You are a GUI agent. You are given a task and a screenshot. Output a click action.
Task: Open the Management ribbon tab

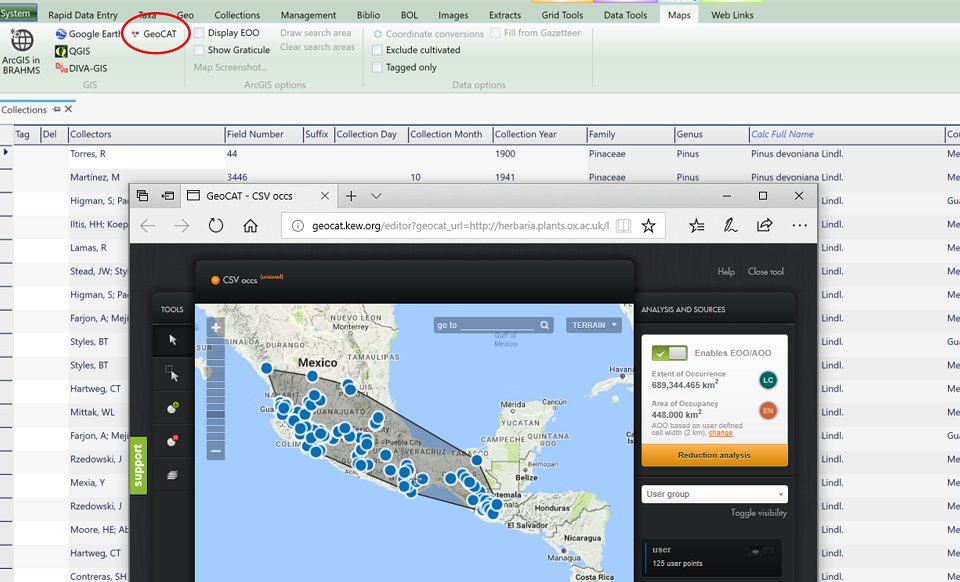(x=308, y=15)
